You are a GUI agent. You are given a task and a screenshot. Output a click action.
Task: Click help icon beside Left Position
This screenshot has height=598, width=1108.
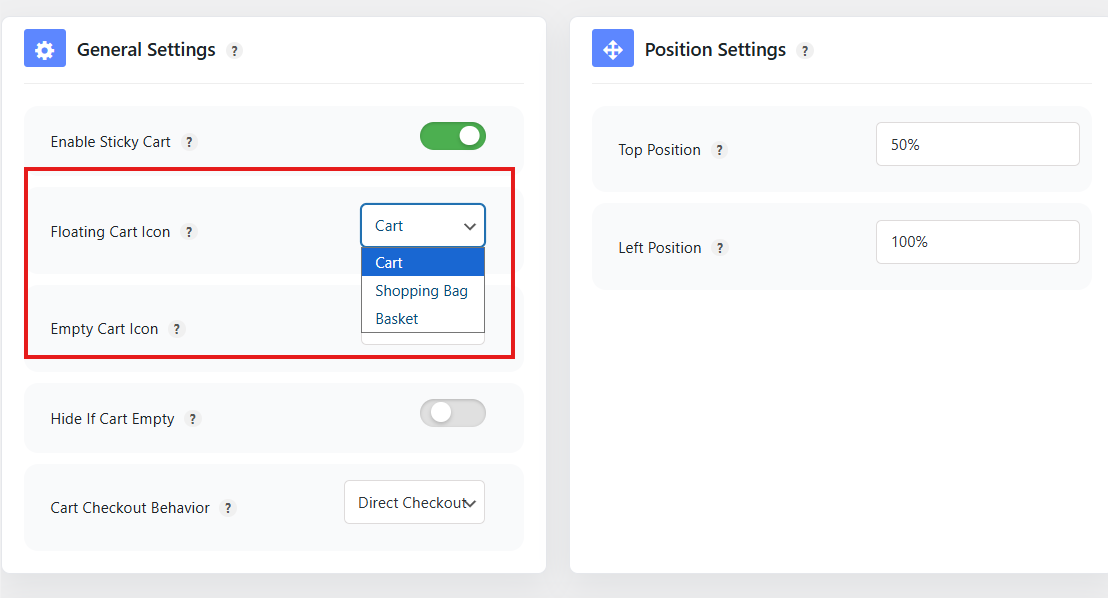[x=720, y=248]
